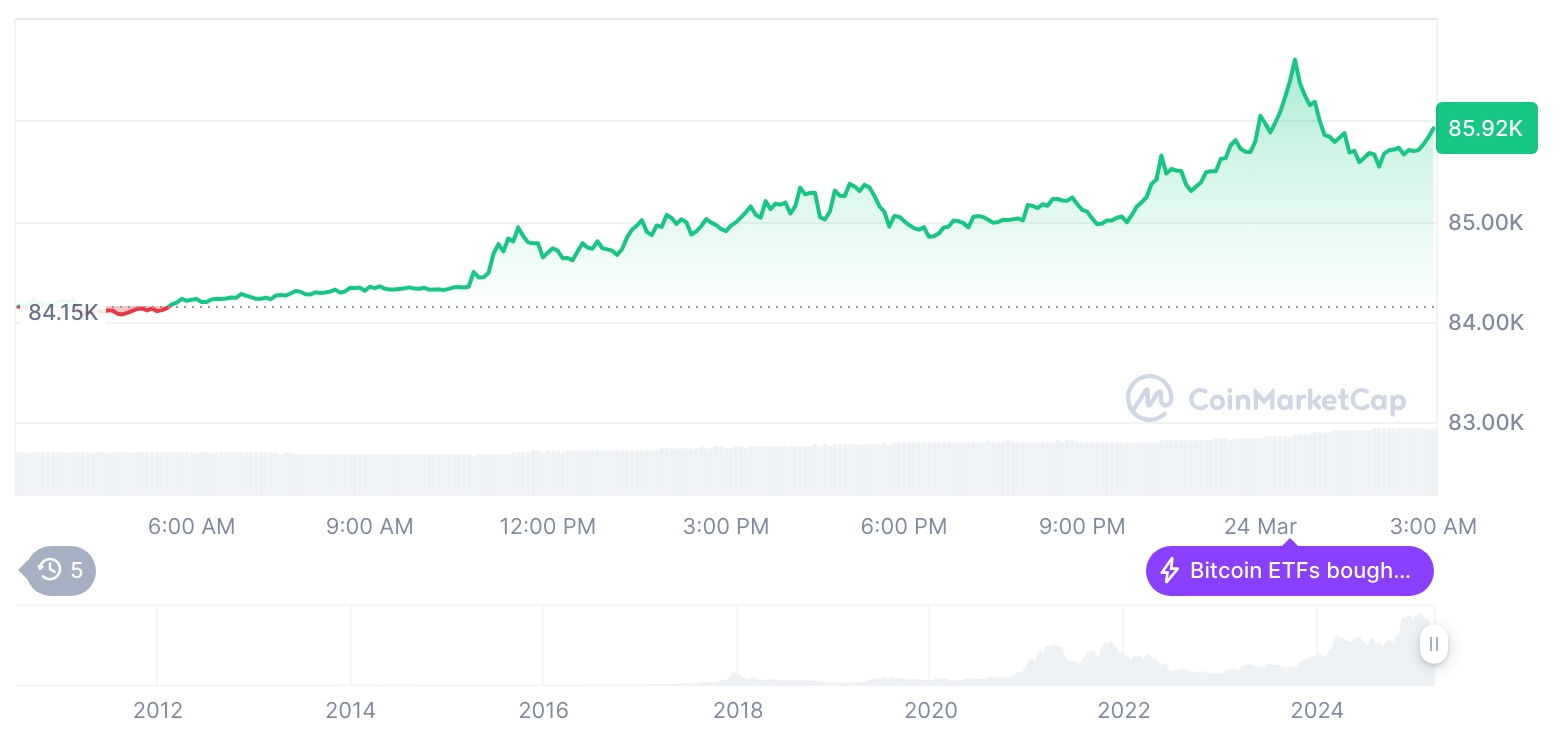Click the 12:00 PM time axis label
This screenshot has height=732, width=1566.
pyautogui.click(x=547, y=526)
